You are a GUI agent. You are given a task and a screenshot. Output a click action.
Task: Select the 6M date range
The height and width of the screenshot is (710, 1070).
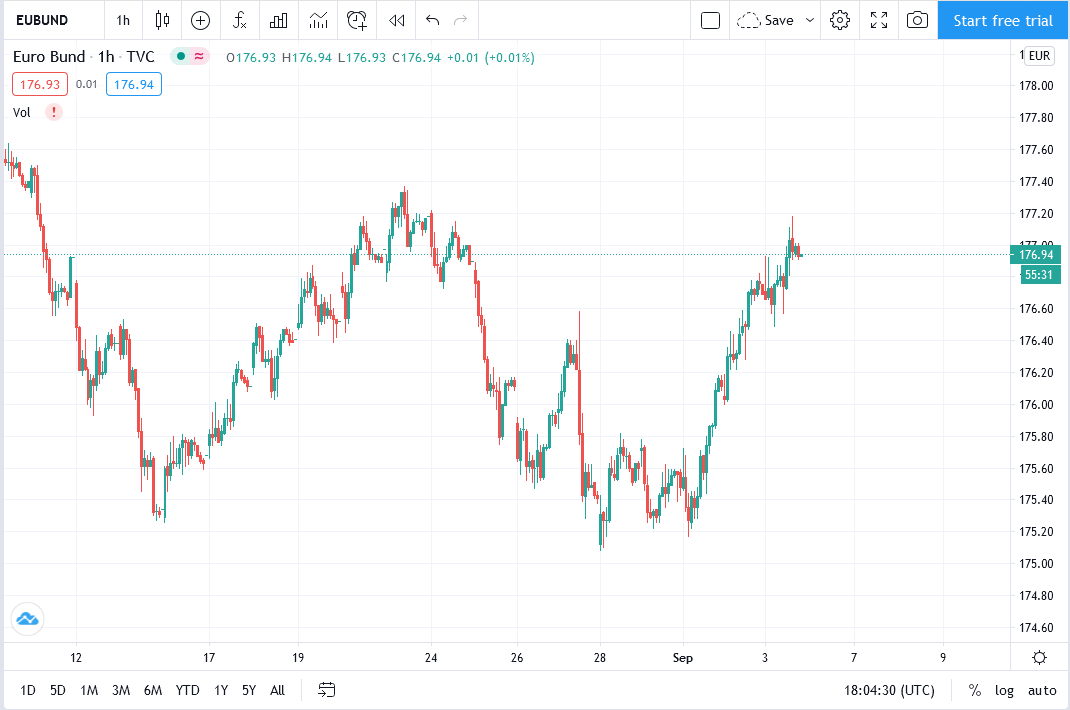(x=153, y=690)
